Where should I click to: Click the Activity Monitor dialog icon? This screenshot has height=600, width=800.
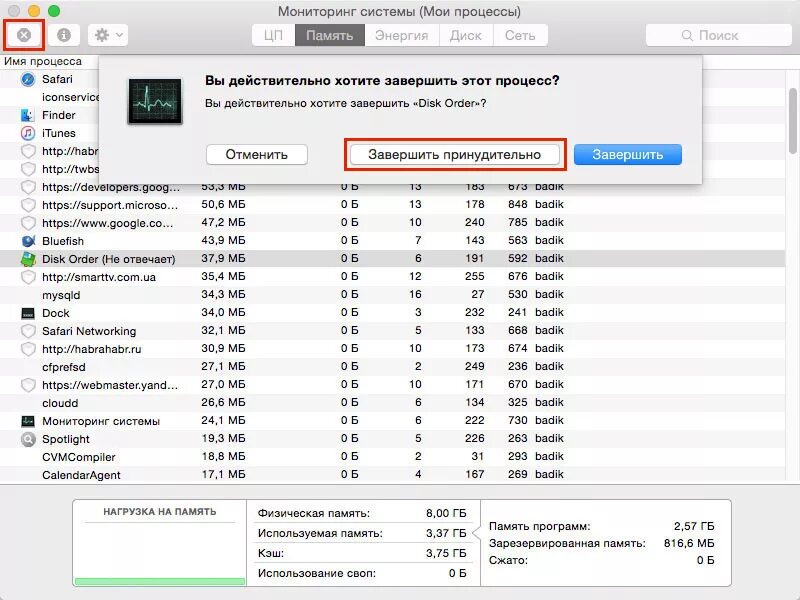click(155, 101)
